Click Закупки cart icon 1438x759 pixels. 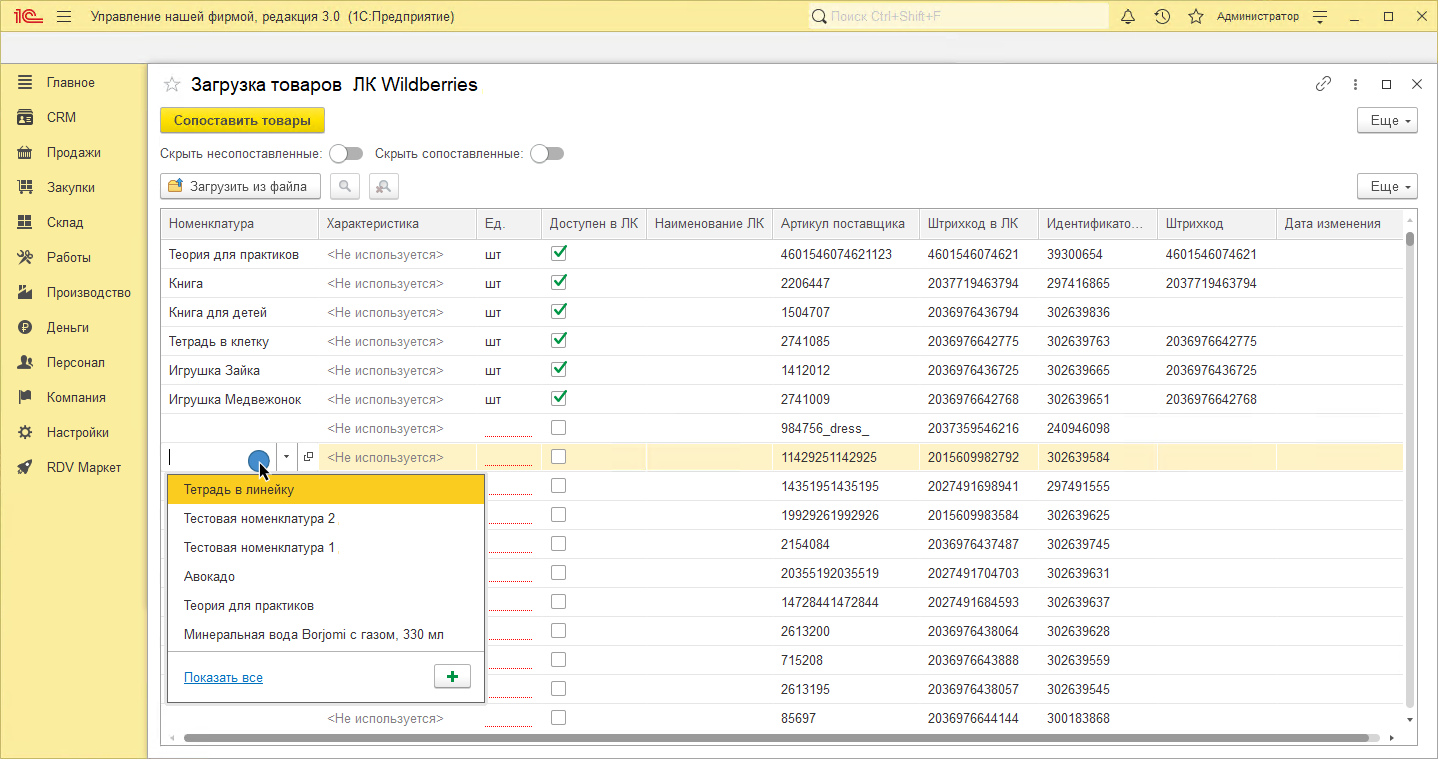tap(25, 187)
